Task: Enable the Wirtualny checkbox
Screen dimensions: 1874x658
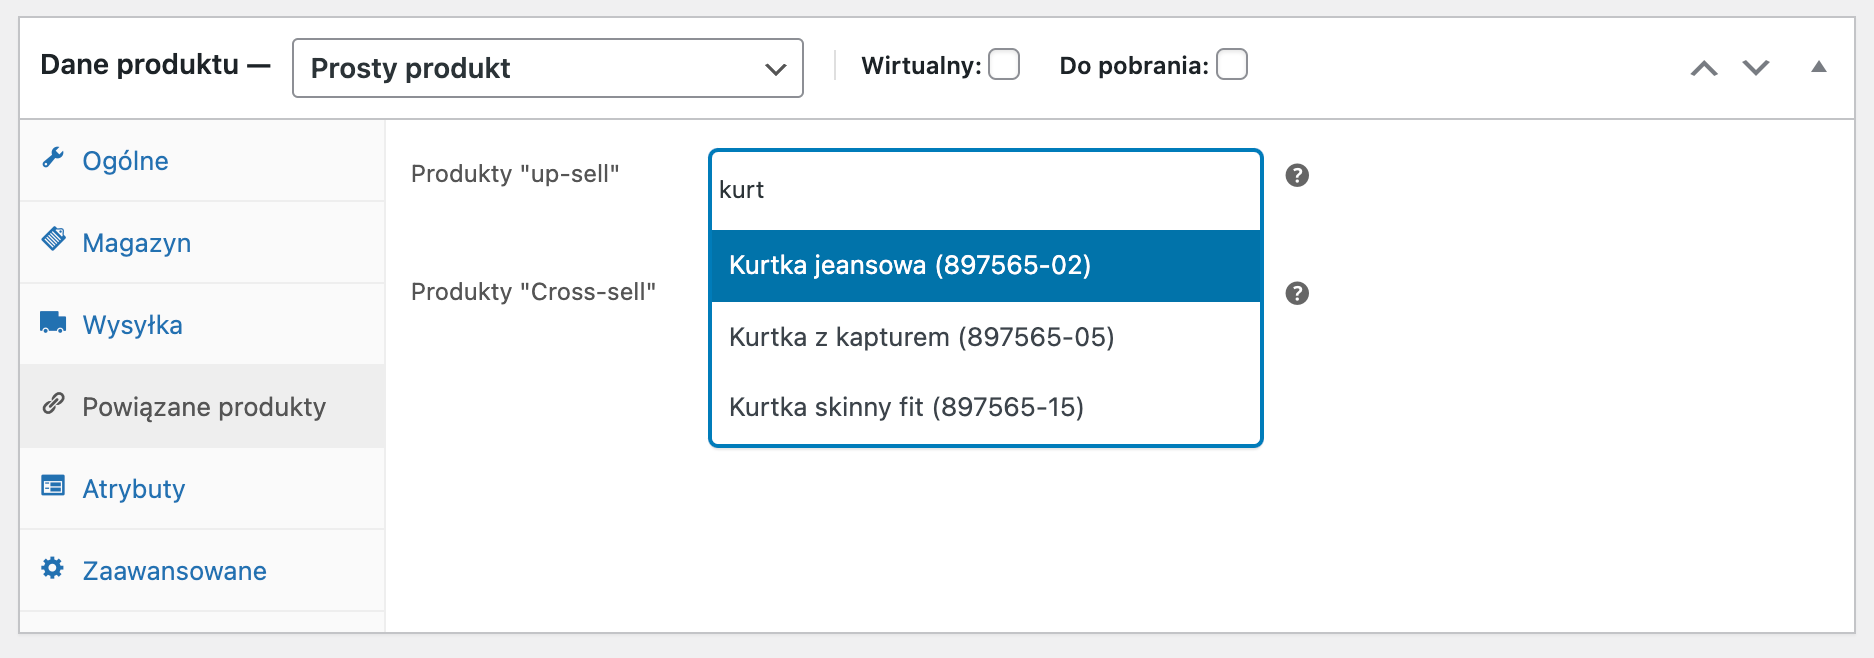Action: pyautogui.click(x=1004, y=64)
